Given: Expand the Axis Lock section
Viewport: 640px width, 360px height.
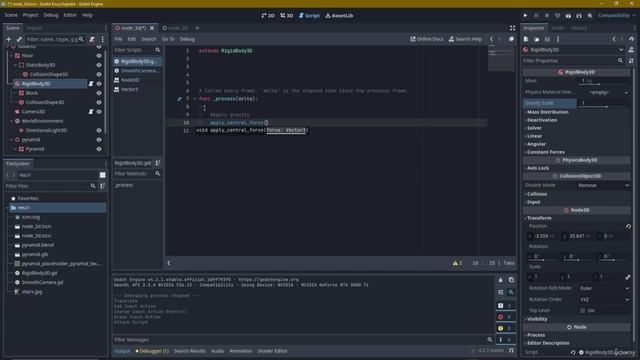Looking at the screenshot, I should (538, 168).
